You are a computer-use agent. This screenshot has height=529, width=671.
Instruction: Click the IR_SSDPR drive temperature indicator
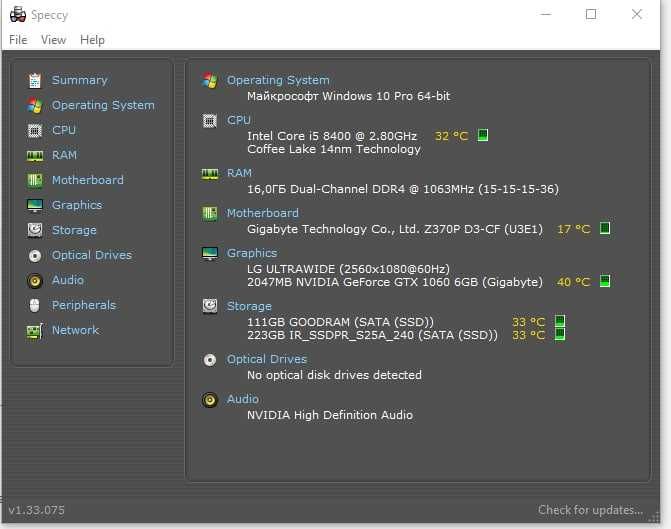pyautogui.click(x=560, y=334)
